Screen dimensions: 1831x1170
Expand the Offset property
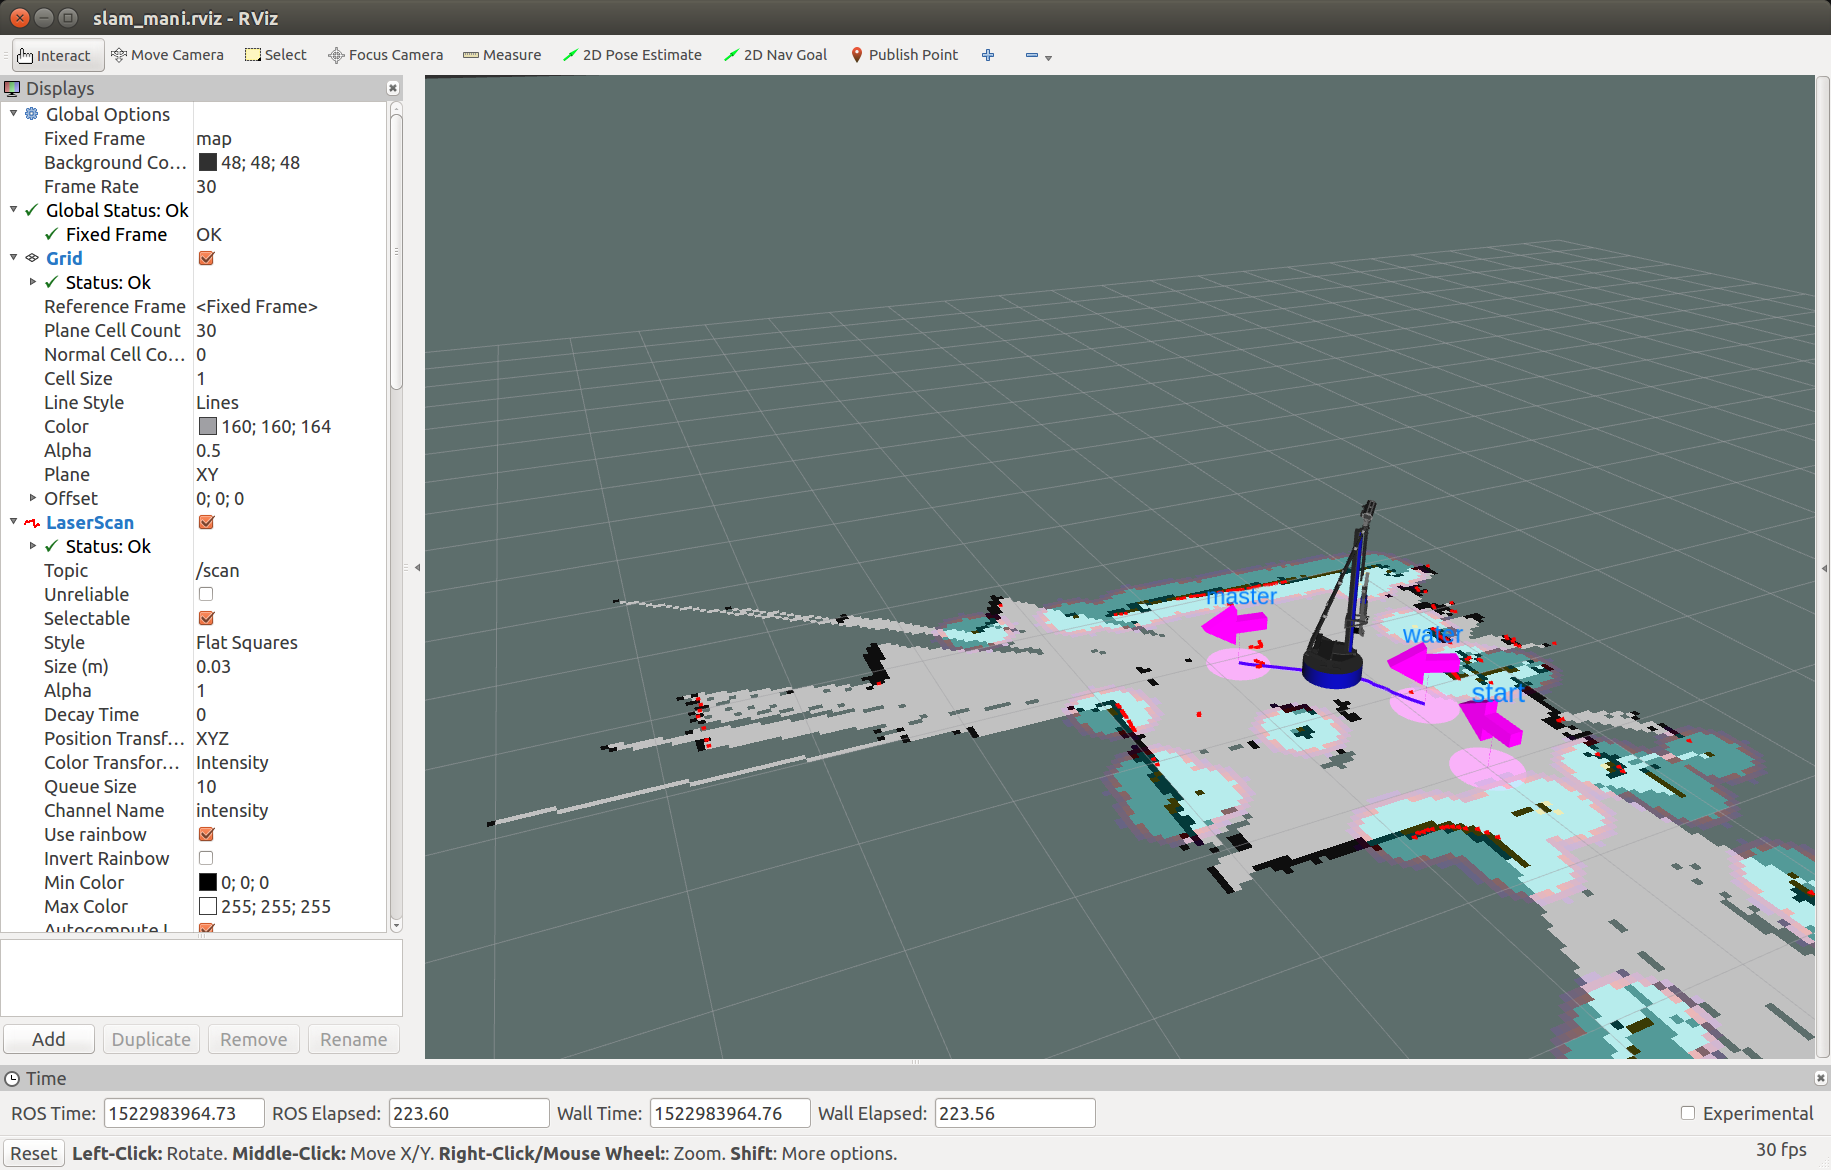click(33, 498)
